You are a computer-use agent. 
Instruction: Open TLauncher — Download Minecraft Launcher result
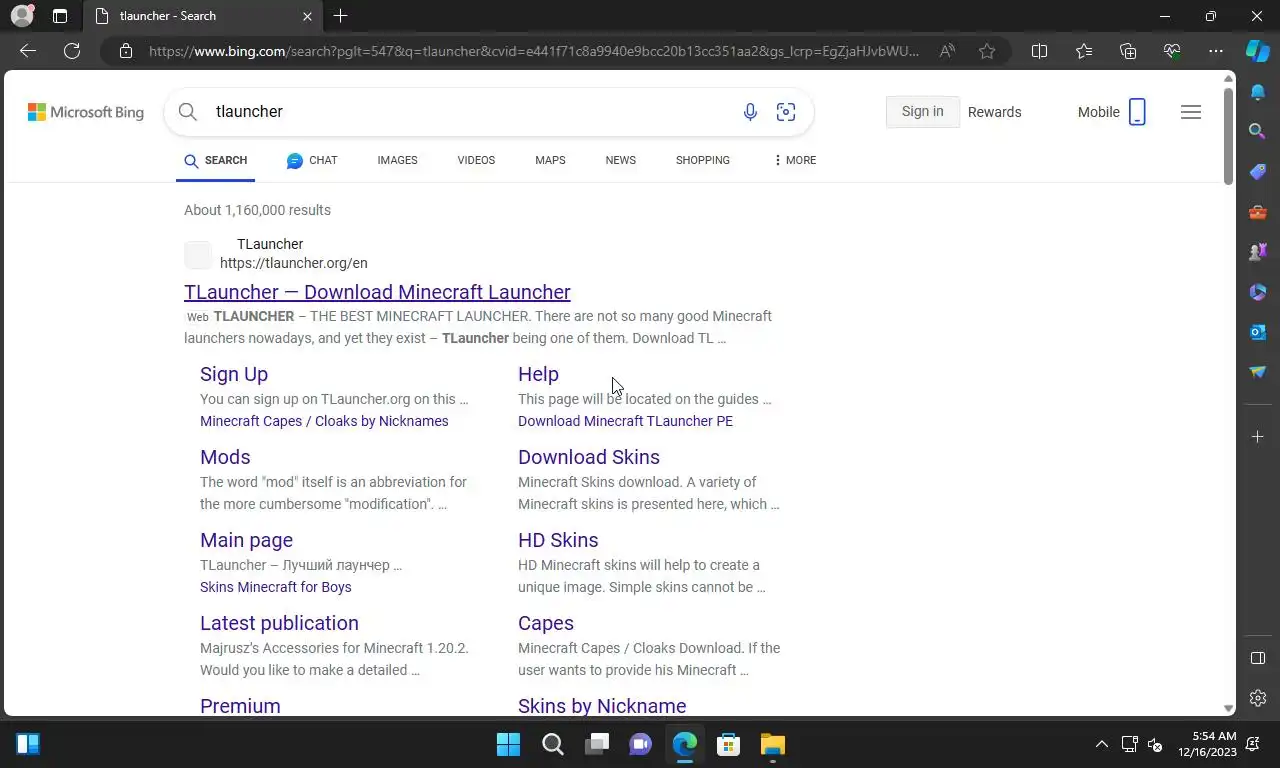(377, 292)
